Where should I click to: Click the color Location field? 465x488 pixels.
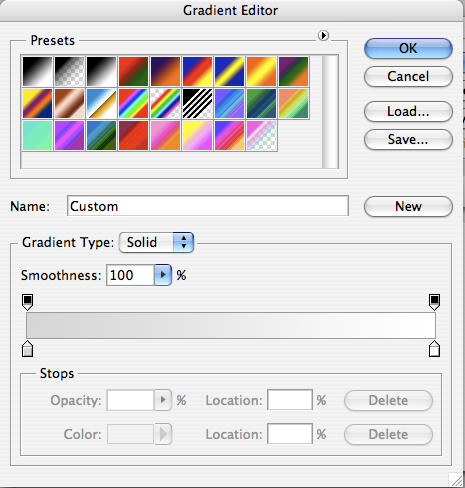point(290,434)
